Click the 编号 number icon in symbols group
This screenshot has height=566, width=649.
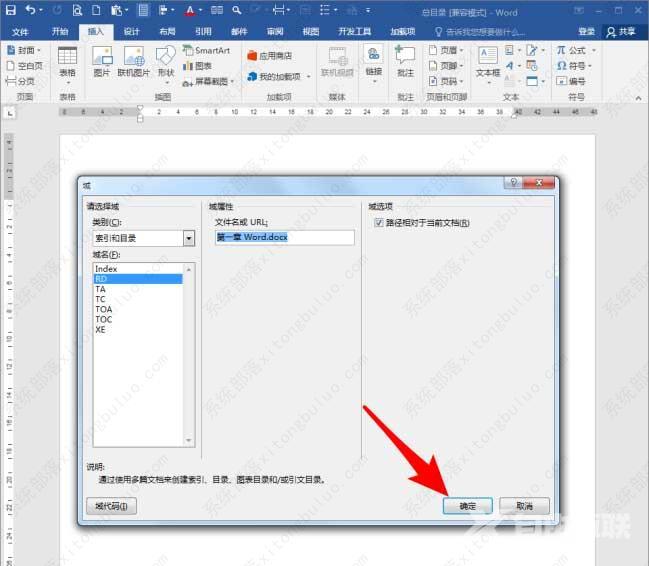[x=571, y=81]
